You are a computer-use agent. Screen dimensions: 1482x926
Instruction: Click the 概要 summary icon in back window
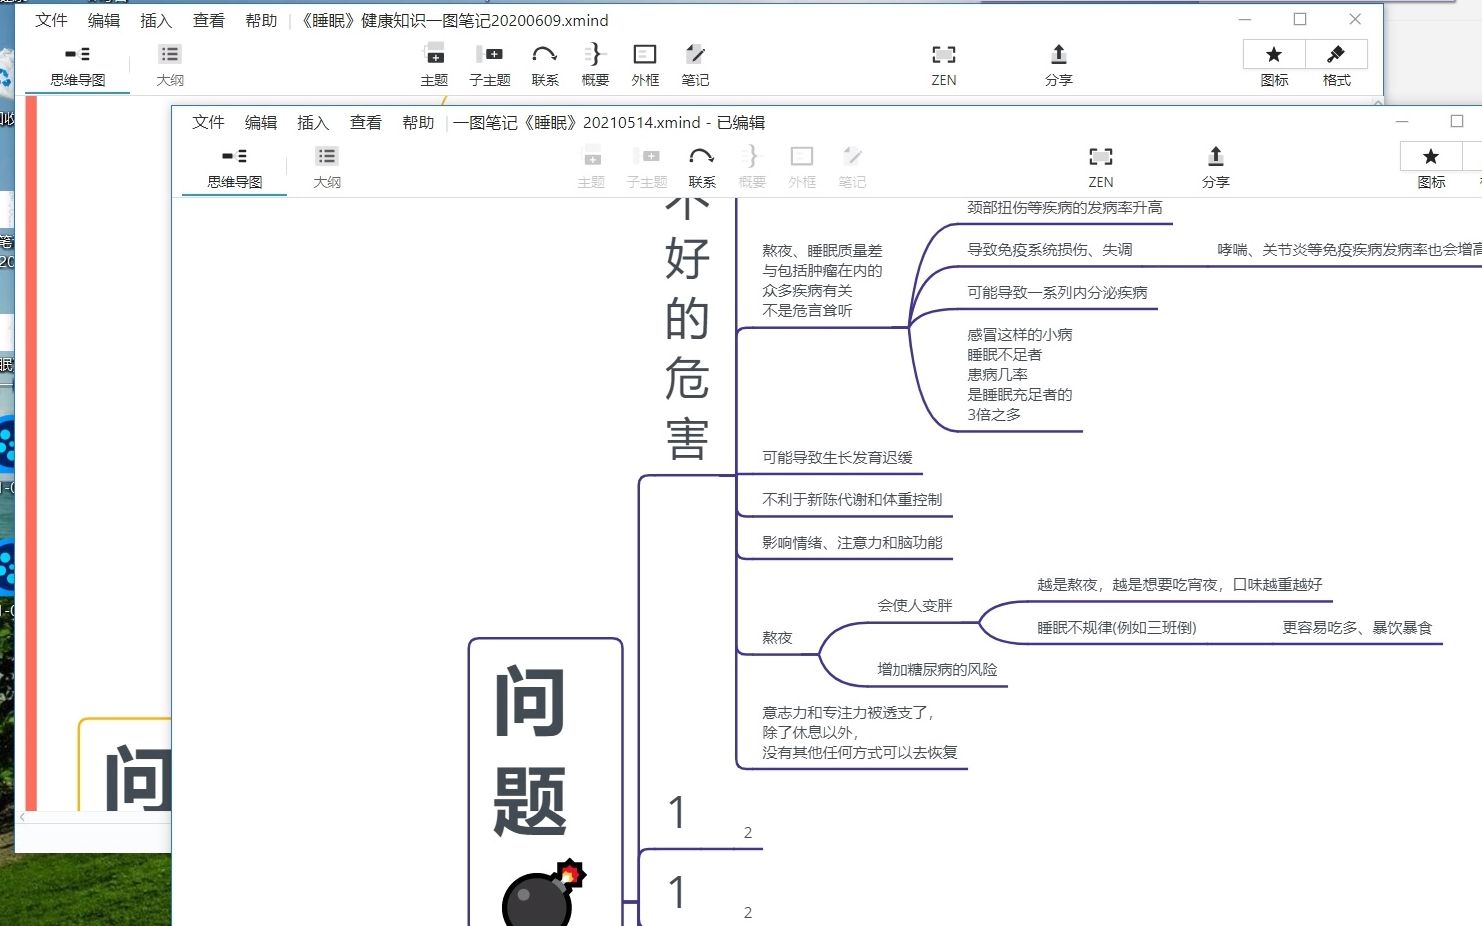coord(595,65)
